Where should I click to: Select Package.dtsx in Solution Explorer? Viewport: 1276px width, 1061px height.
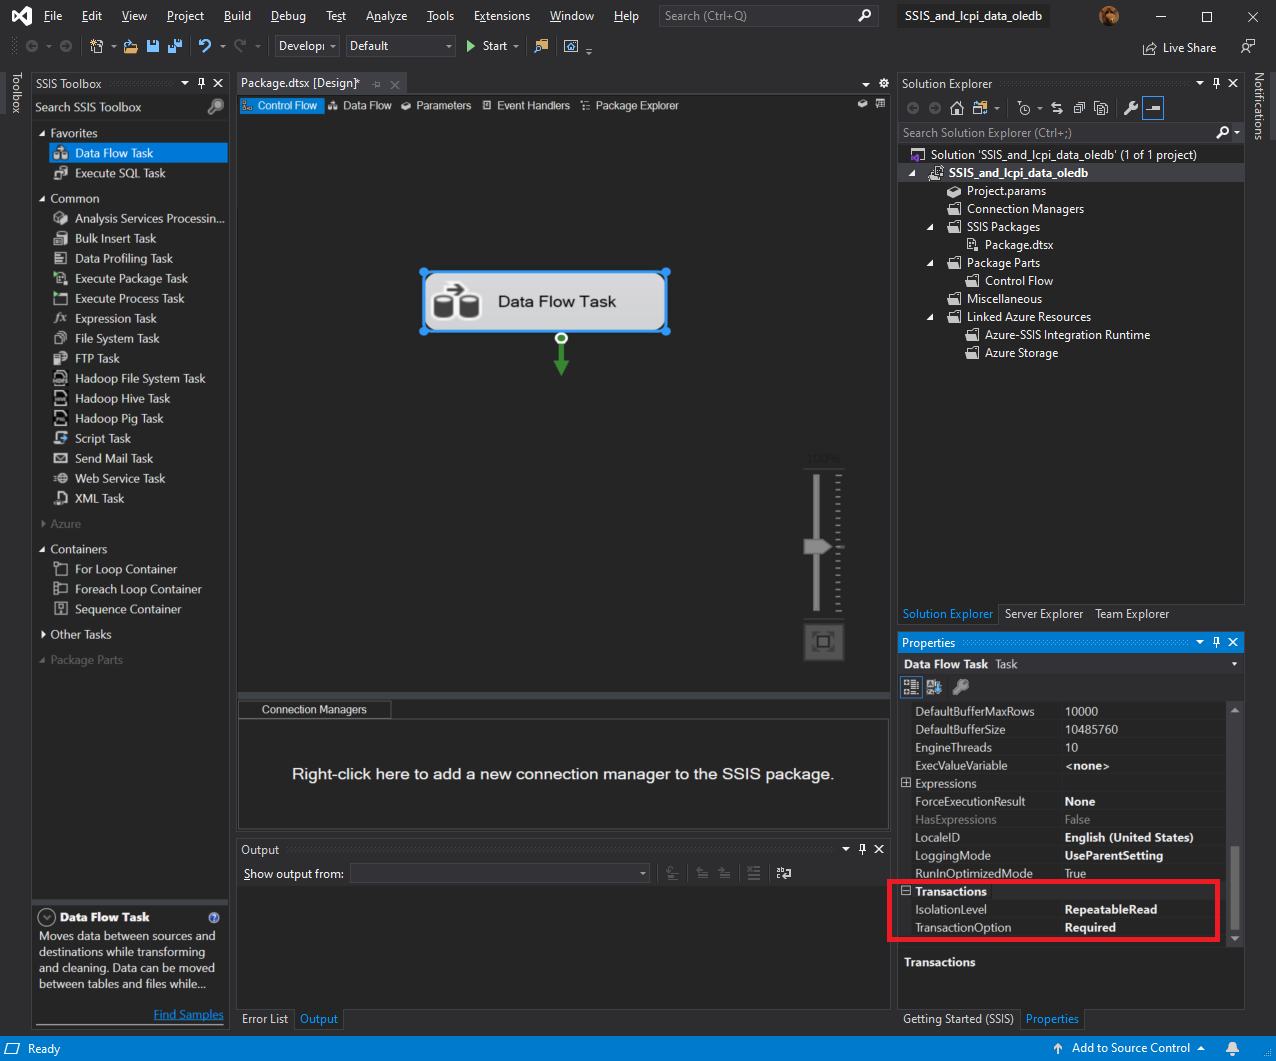pyautogui.click(x=1019, y=245)
